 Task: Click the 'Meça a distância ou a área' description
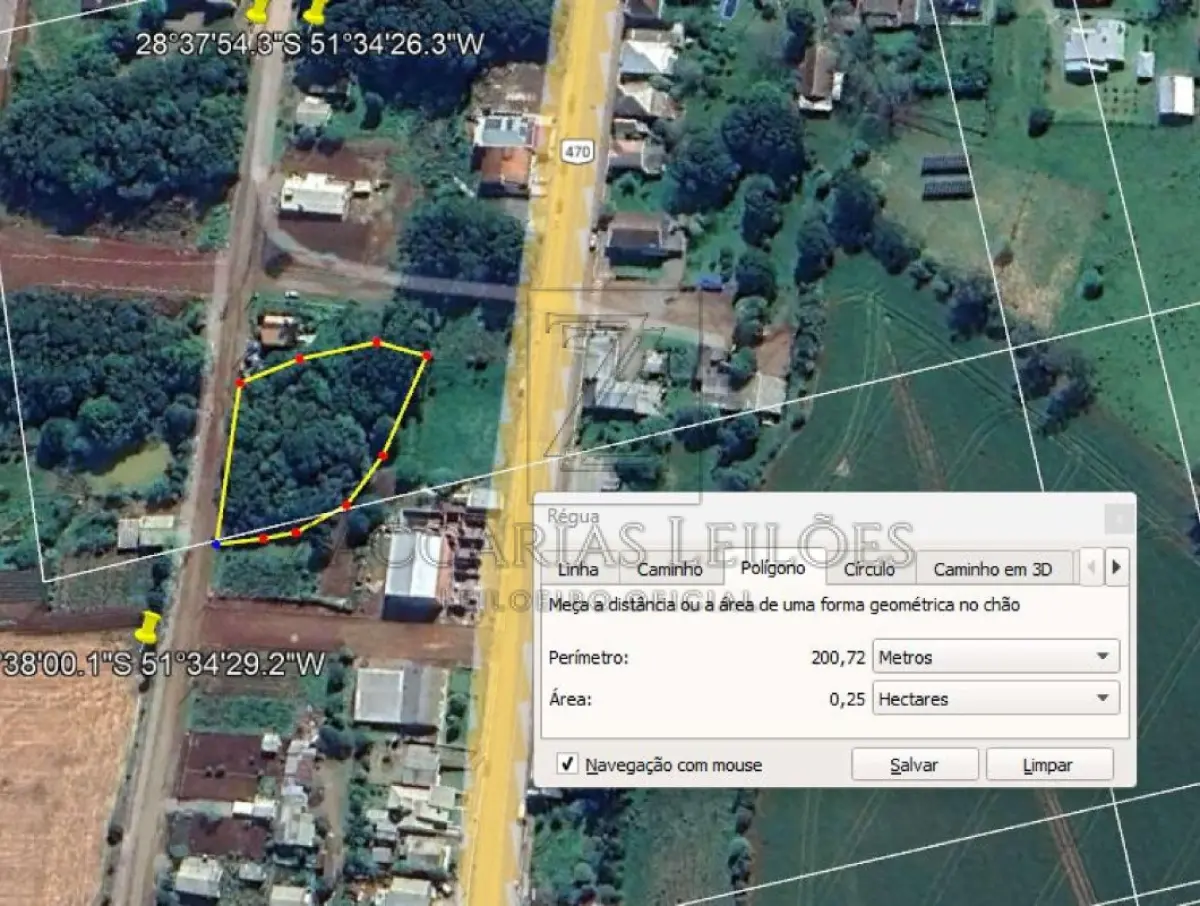point(785,605)
